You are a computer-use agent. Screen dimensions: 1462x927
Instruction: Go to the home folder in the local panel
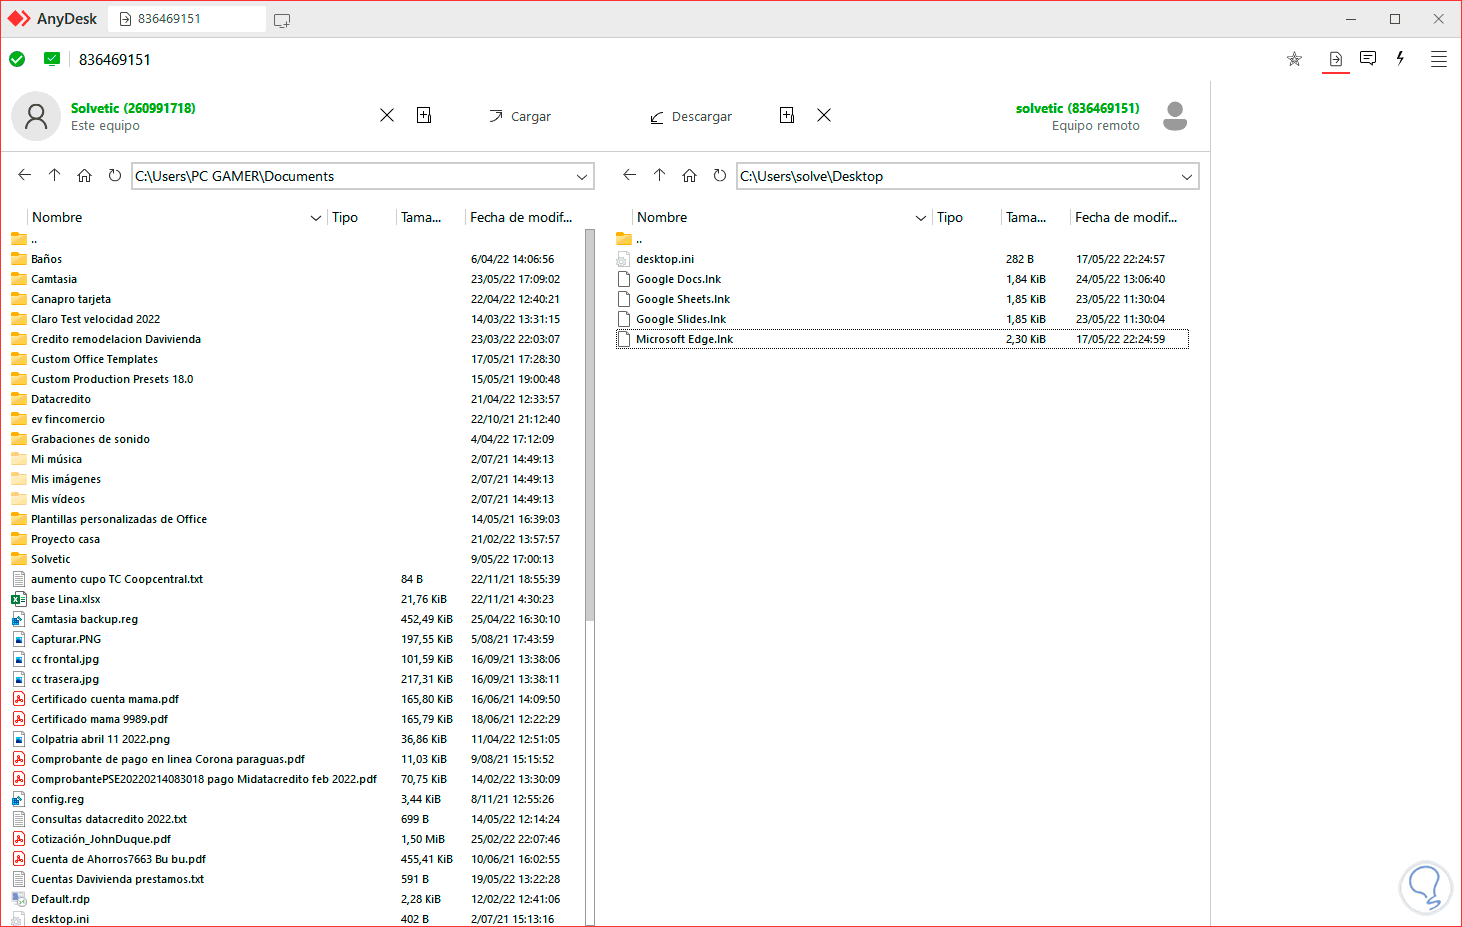[85, 176]
